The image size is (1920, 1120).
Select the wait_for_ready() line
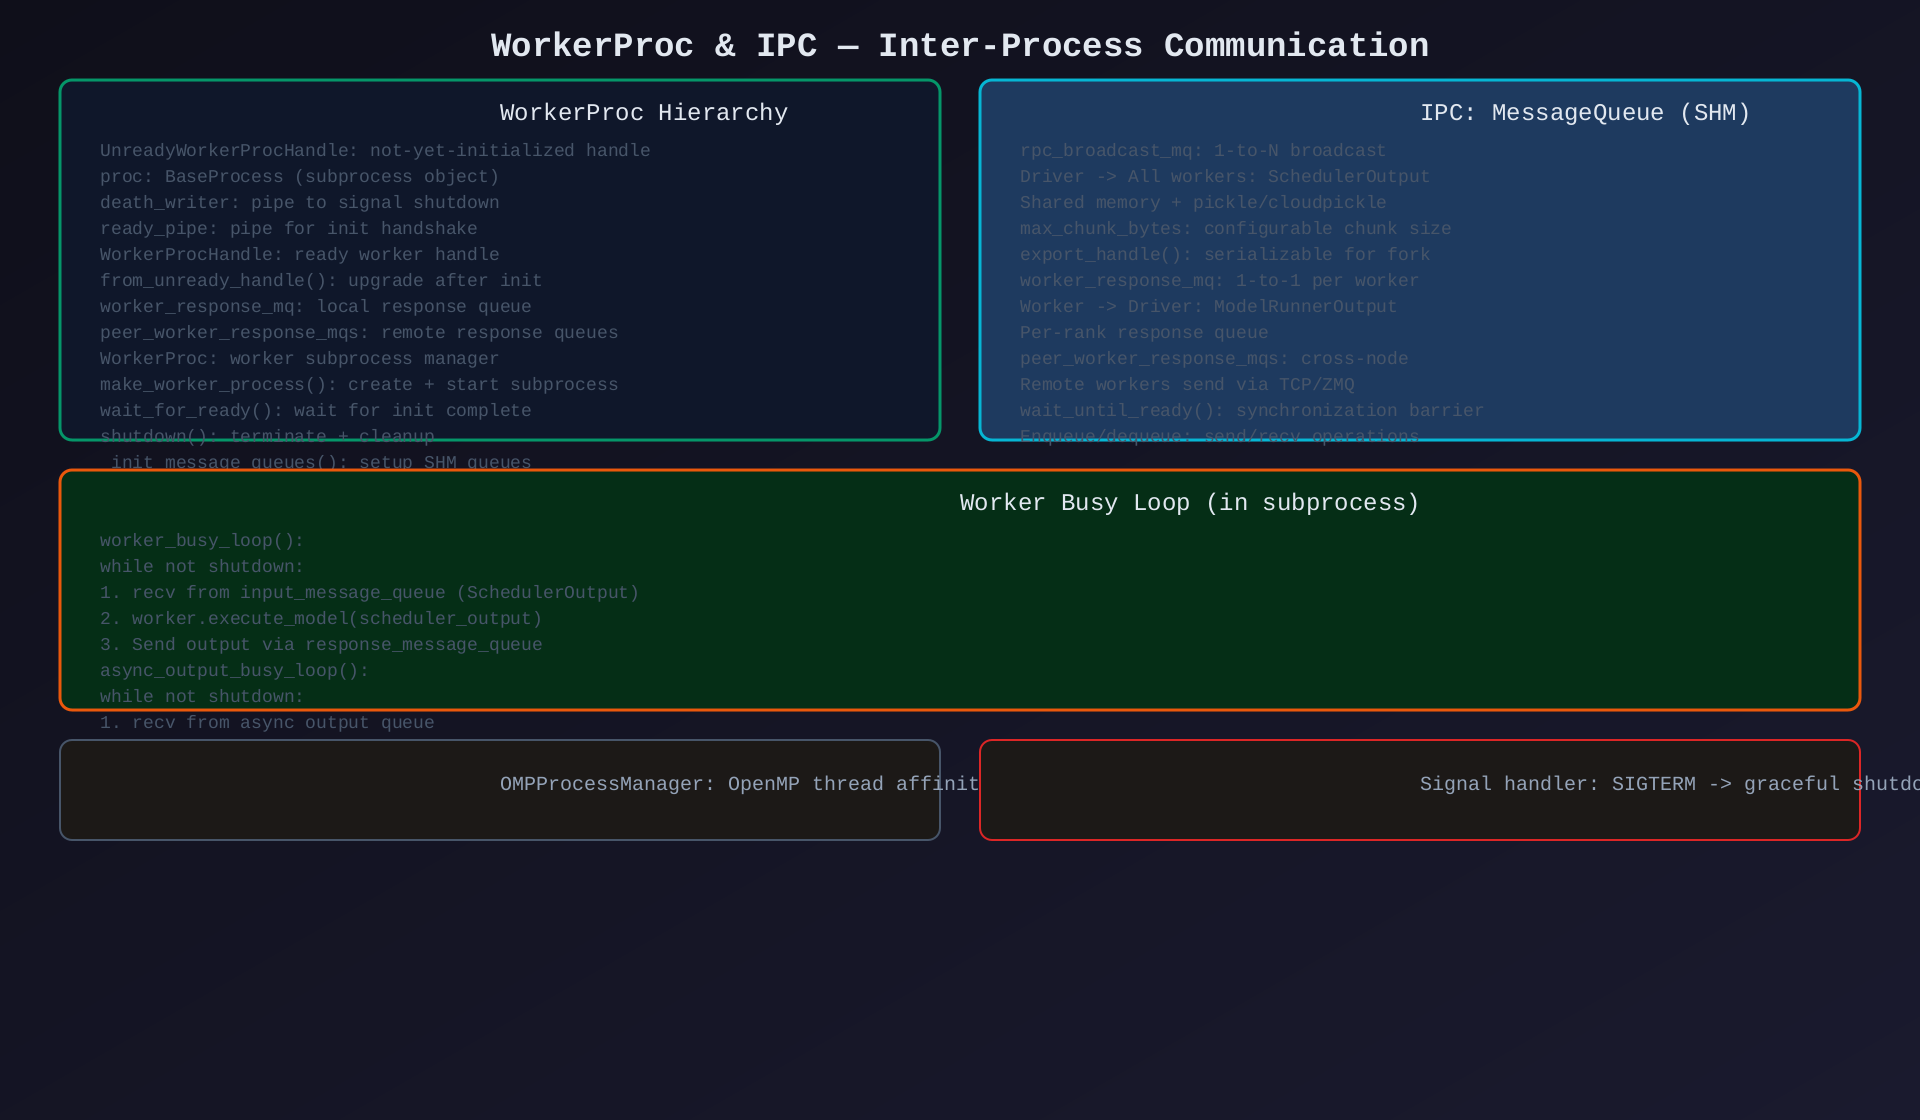[x=315, y=411]
